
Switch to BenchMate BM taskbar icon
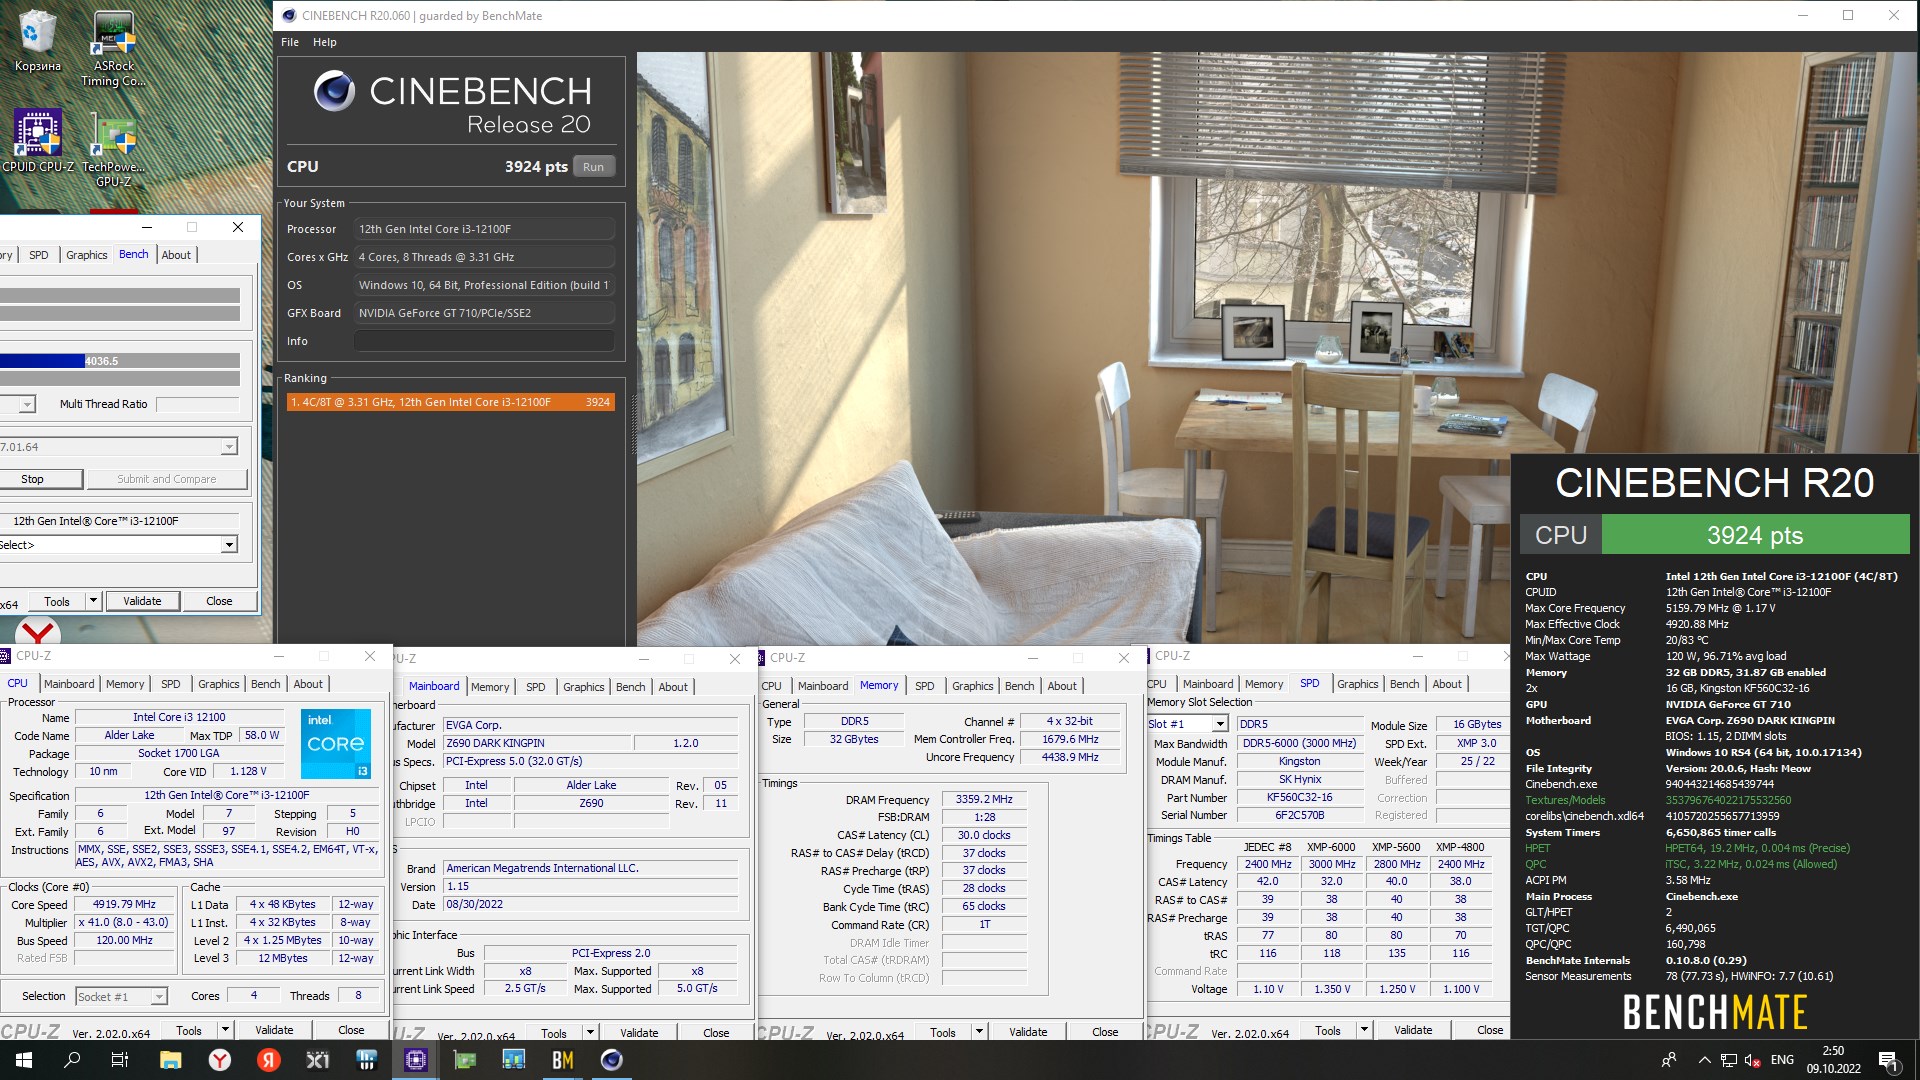562,1060
